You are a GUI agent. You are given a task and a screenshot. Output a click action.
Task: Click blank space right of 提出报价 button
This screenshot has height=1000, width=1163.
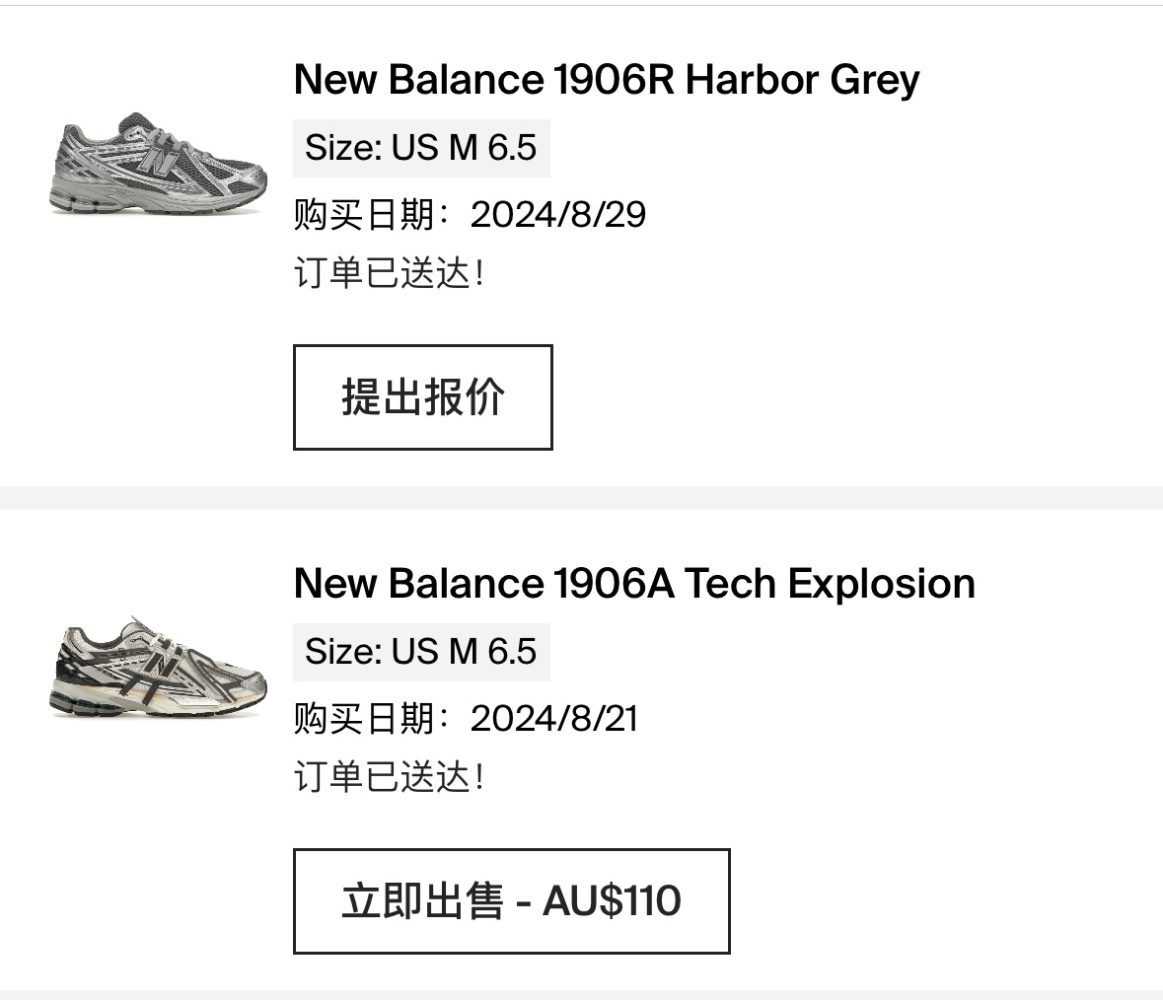[x=850, y=397]
